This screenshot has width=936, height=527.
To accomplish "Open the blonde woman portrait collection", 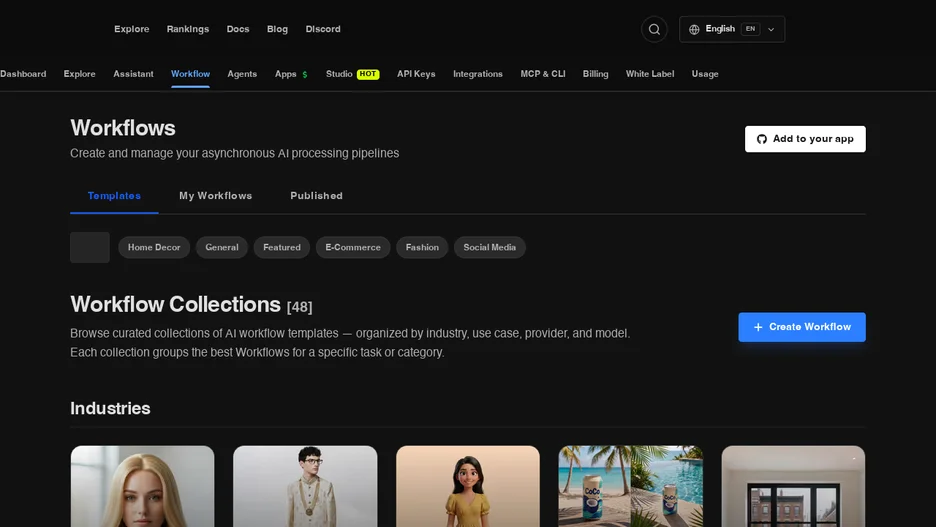I will pyautogui.click(x=143, y=486).
